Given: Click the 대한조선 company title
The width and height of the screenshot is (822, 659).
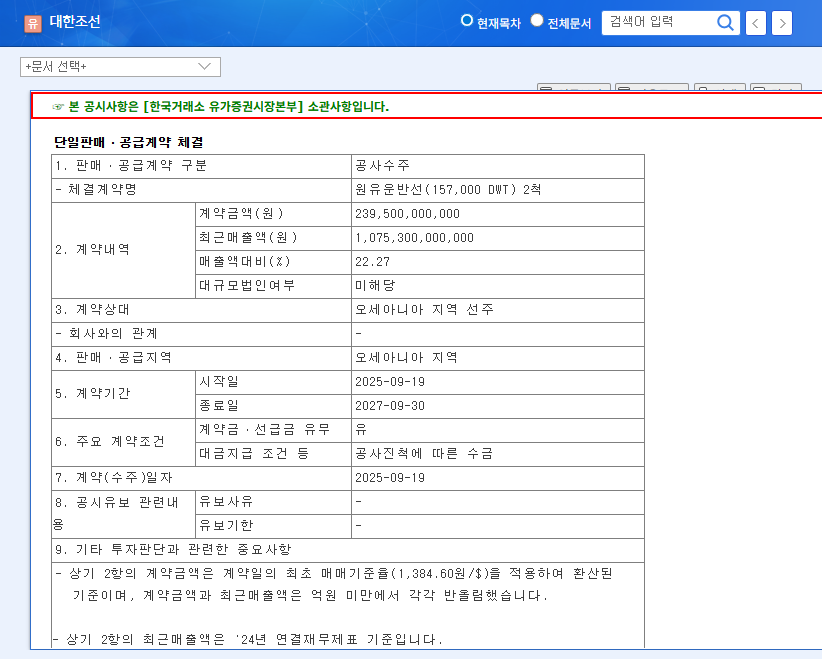Looking at the screenshot, I should point(74,21).
